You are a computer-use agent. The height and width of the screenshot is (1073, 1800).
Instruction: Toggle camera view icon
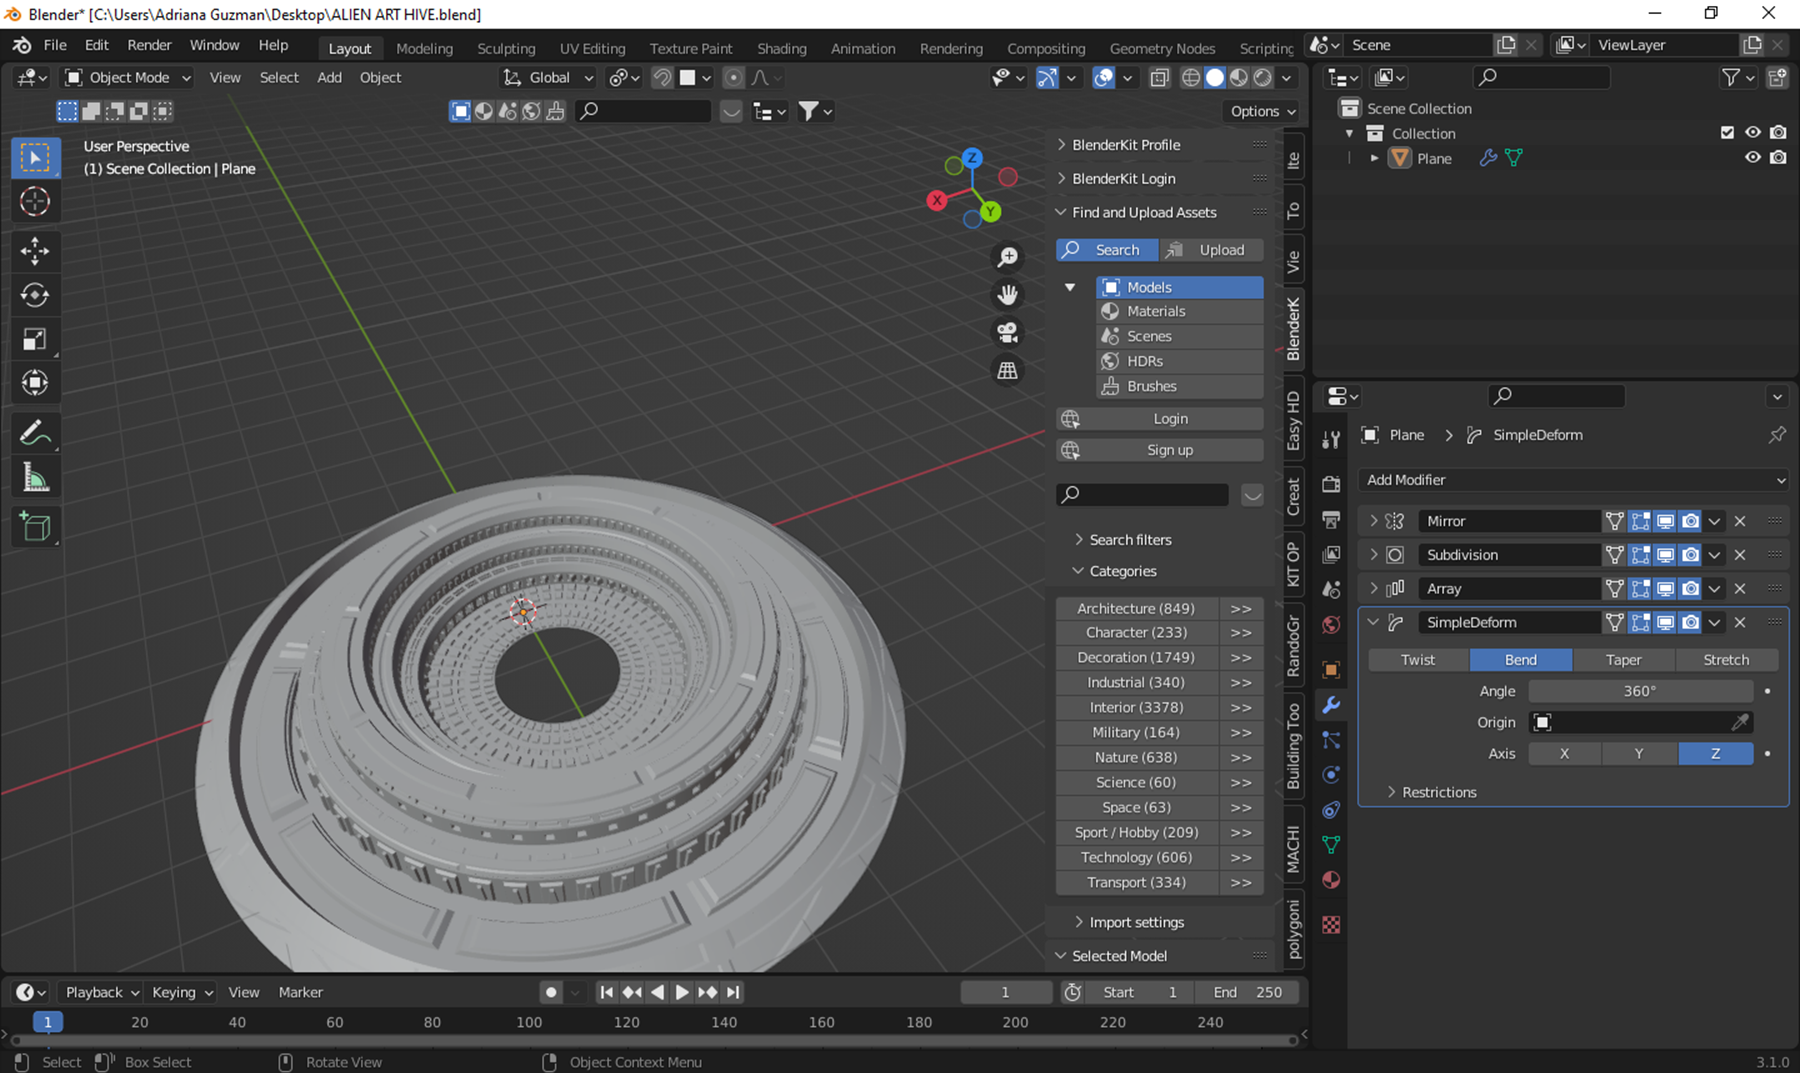coord(1007,332)
